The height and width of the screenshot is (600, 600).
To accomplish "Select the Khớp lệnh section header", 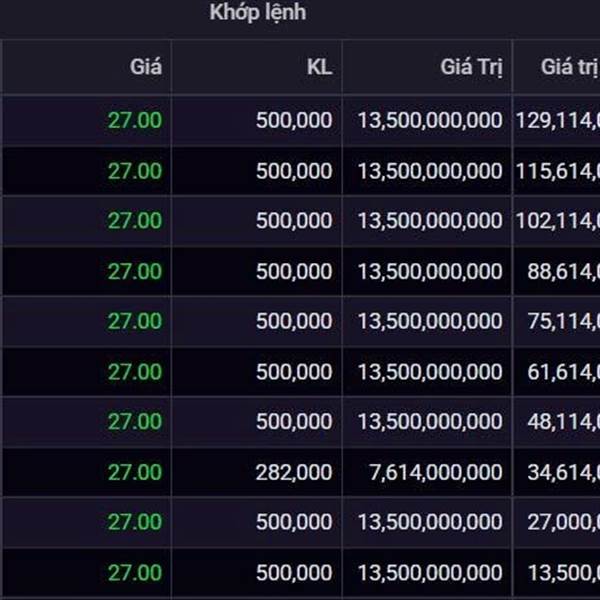I will pos(258,13).
